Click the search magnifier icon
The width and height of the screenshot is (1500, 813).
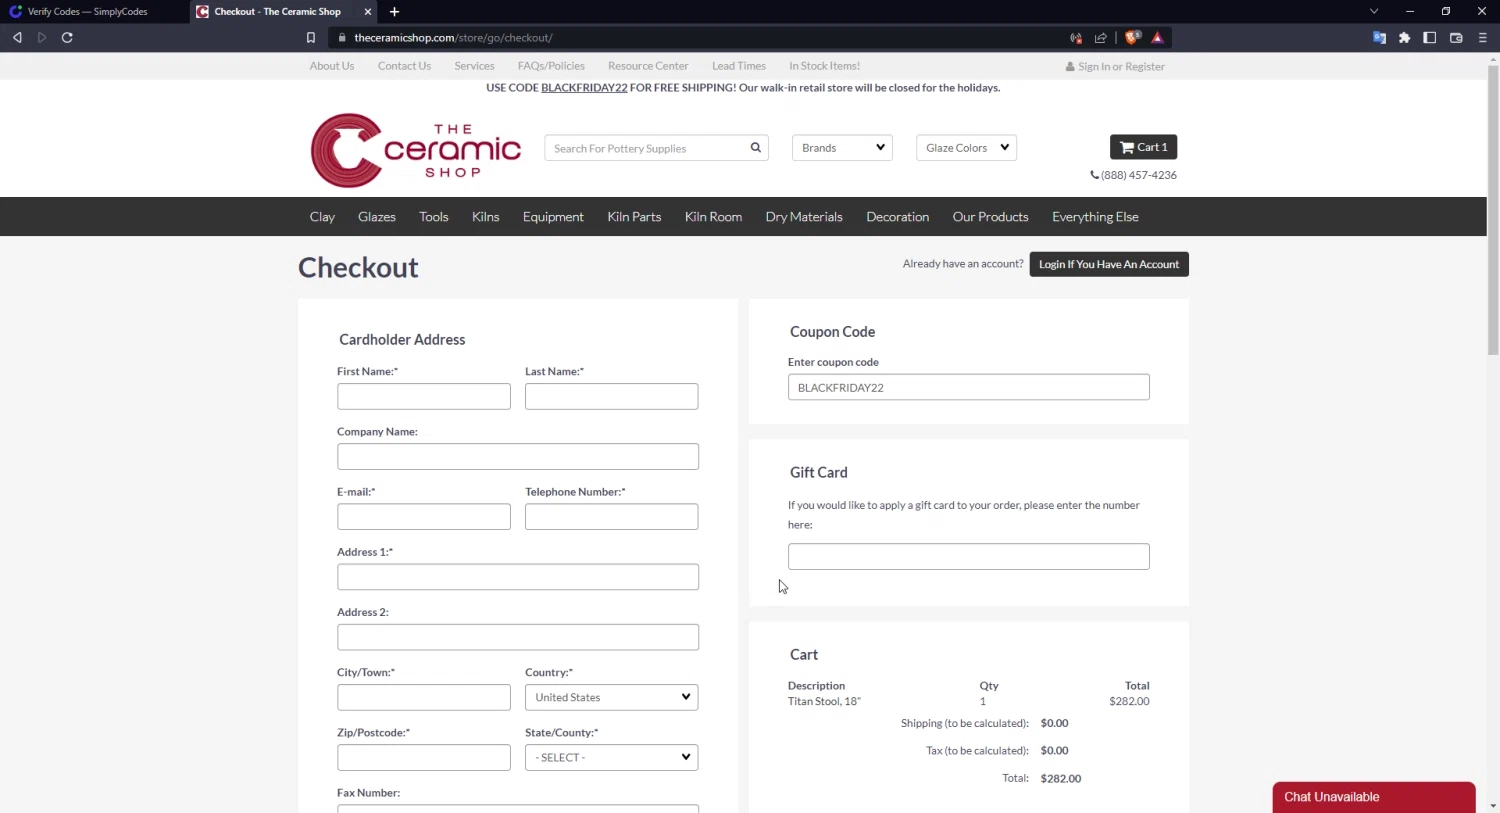coord(756,148)
